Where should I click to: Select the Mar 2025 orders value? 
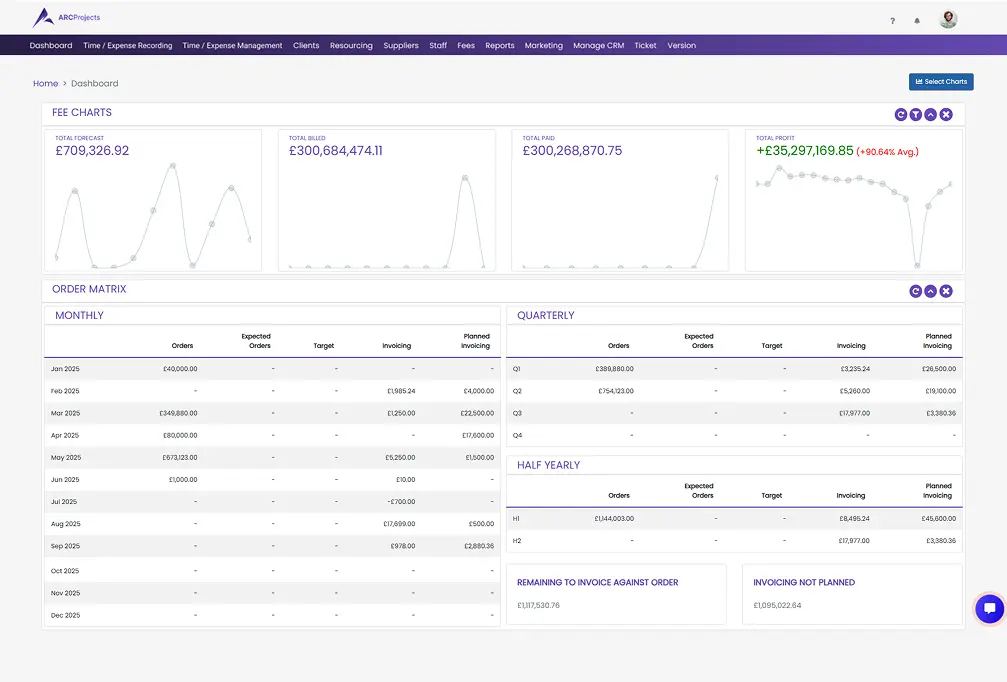pyautogui.click(x=178, y=413)
